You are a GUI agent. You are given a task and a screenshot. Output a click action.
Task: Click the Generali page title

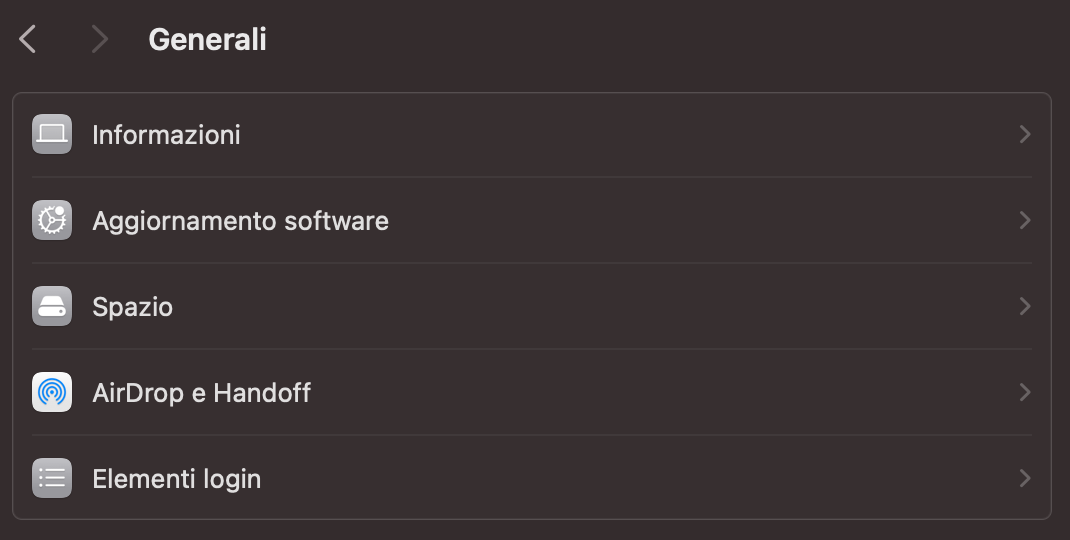click(x=207, y=40)
